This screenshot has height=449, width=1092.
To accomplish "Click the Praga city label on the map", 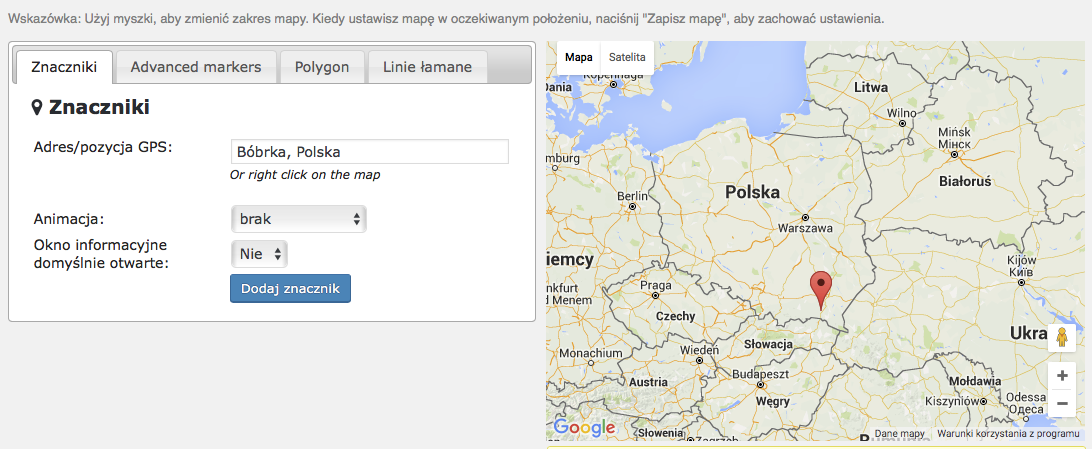I will (x=655, y=285).
